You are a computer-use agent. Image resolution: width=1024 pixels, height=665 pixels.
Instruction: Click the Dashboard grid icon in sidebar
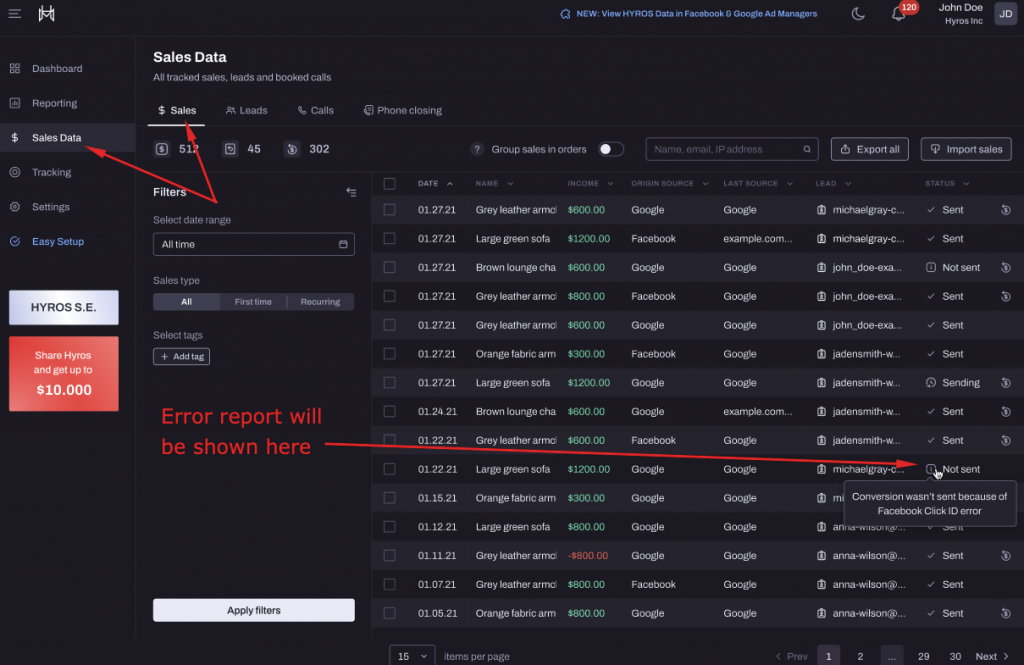tap(15, 69)
